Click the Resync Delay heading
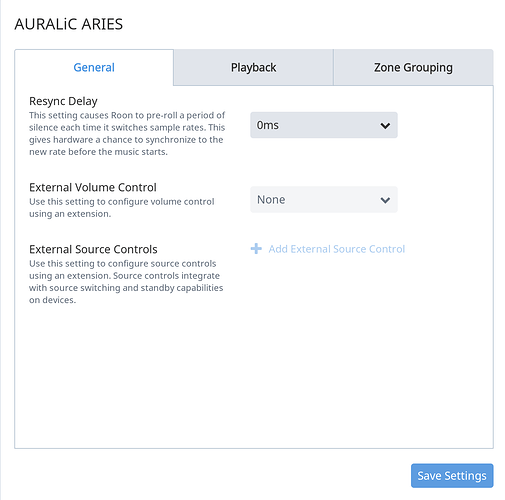This screenshot has height=500, width=505. 63,101
